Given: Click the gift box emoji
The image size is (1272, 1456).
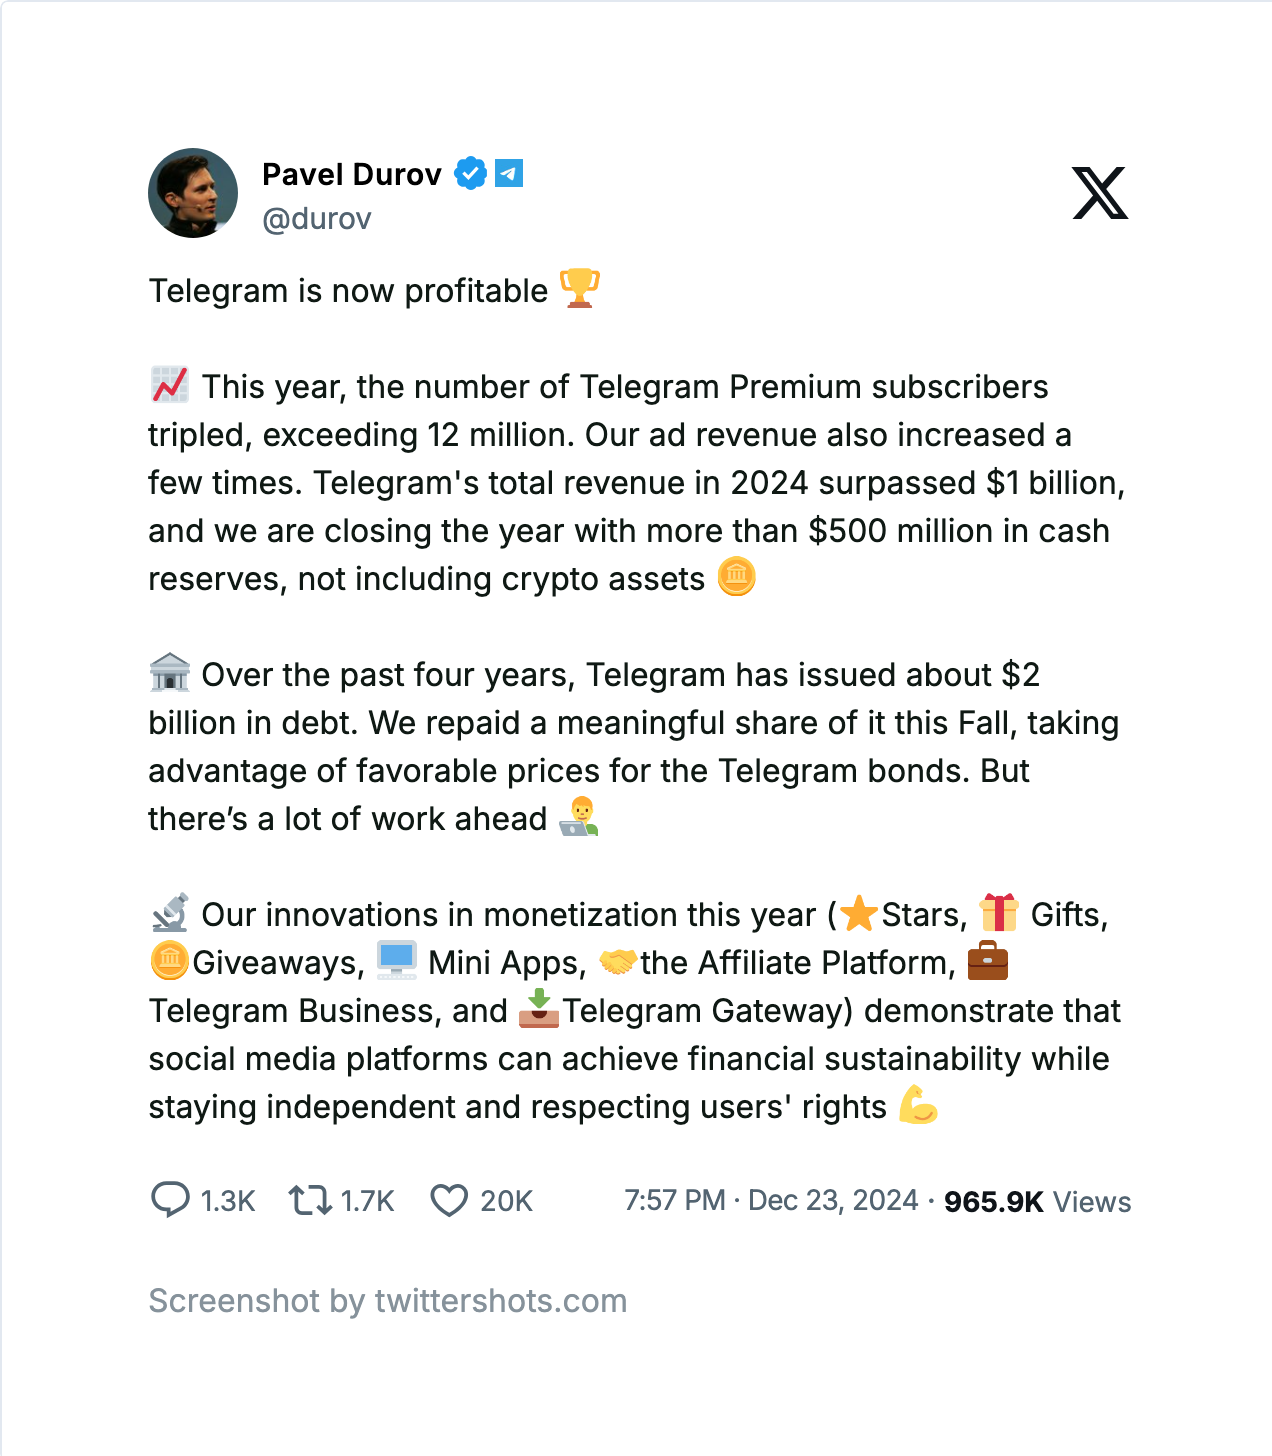Looking at the screenshot, I should pyautogui.click(x=999, y=913).
